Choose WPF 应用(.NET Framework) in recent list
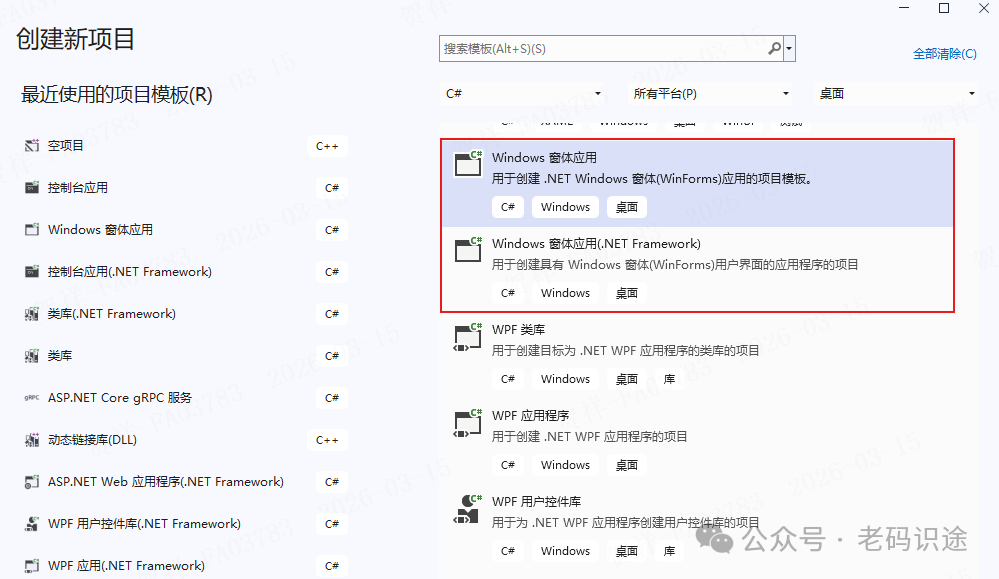Viewport: 999px width, 579px height. click(x=126, y=566)
